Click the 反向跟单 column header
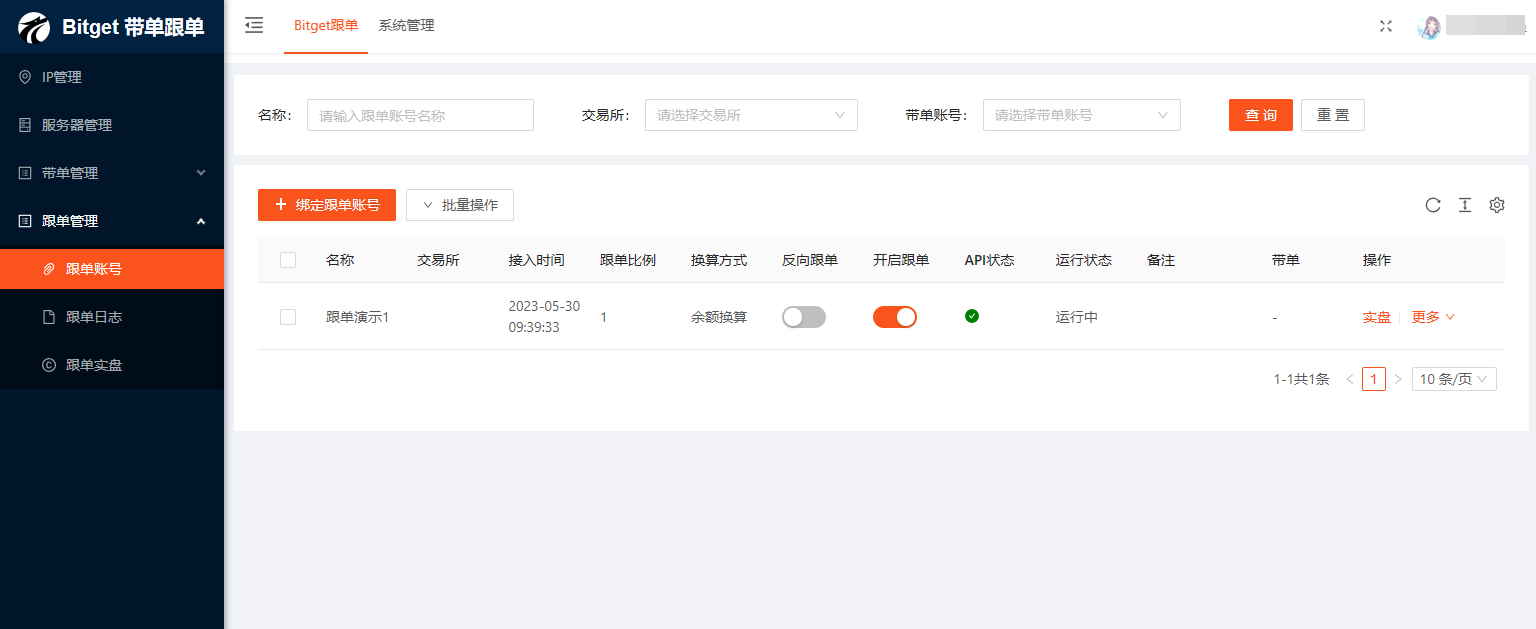 tap(810, 260)
